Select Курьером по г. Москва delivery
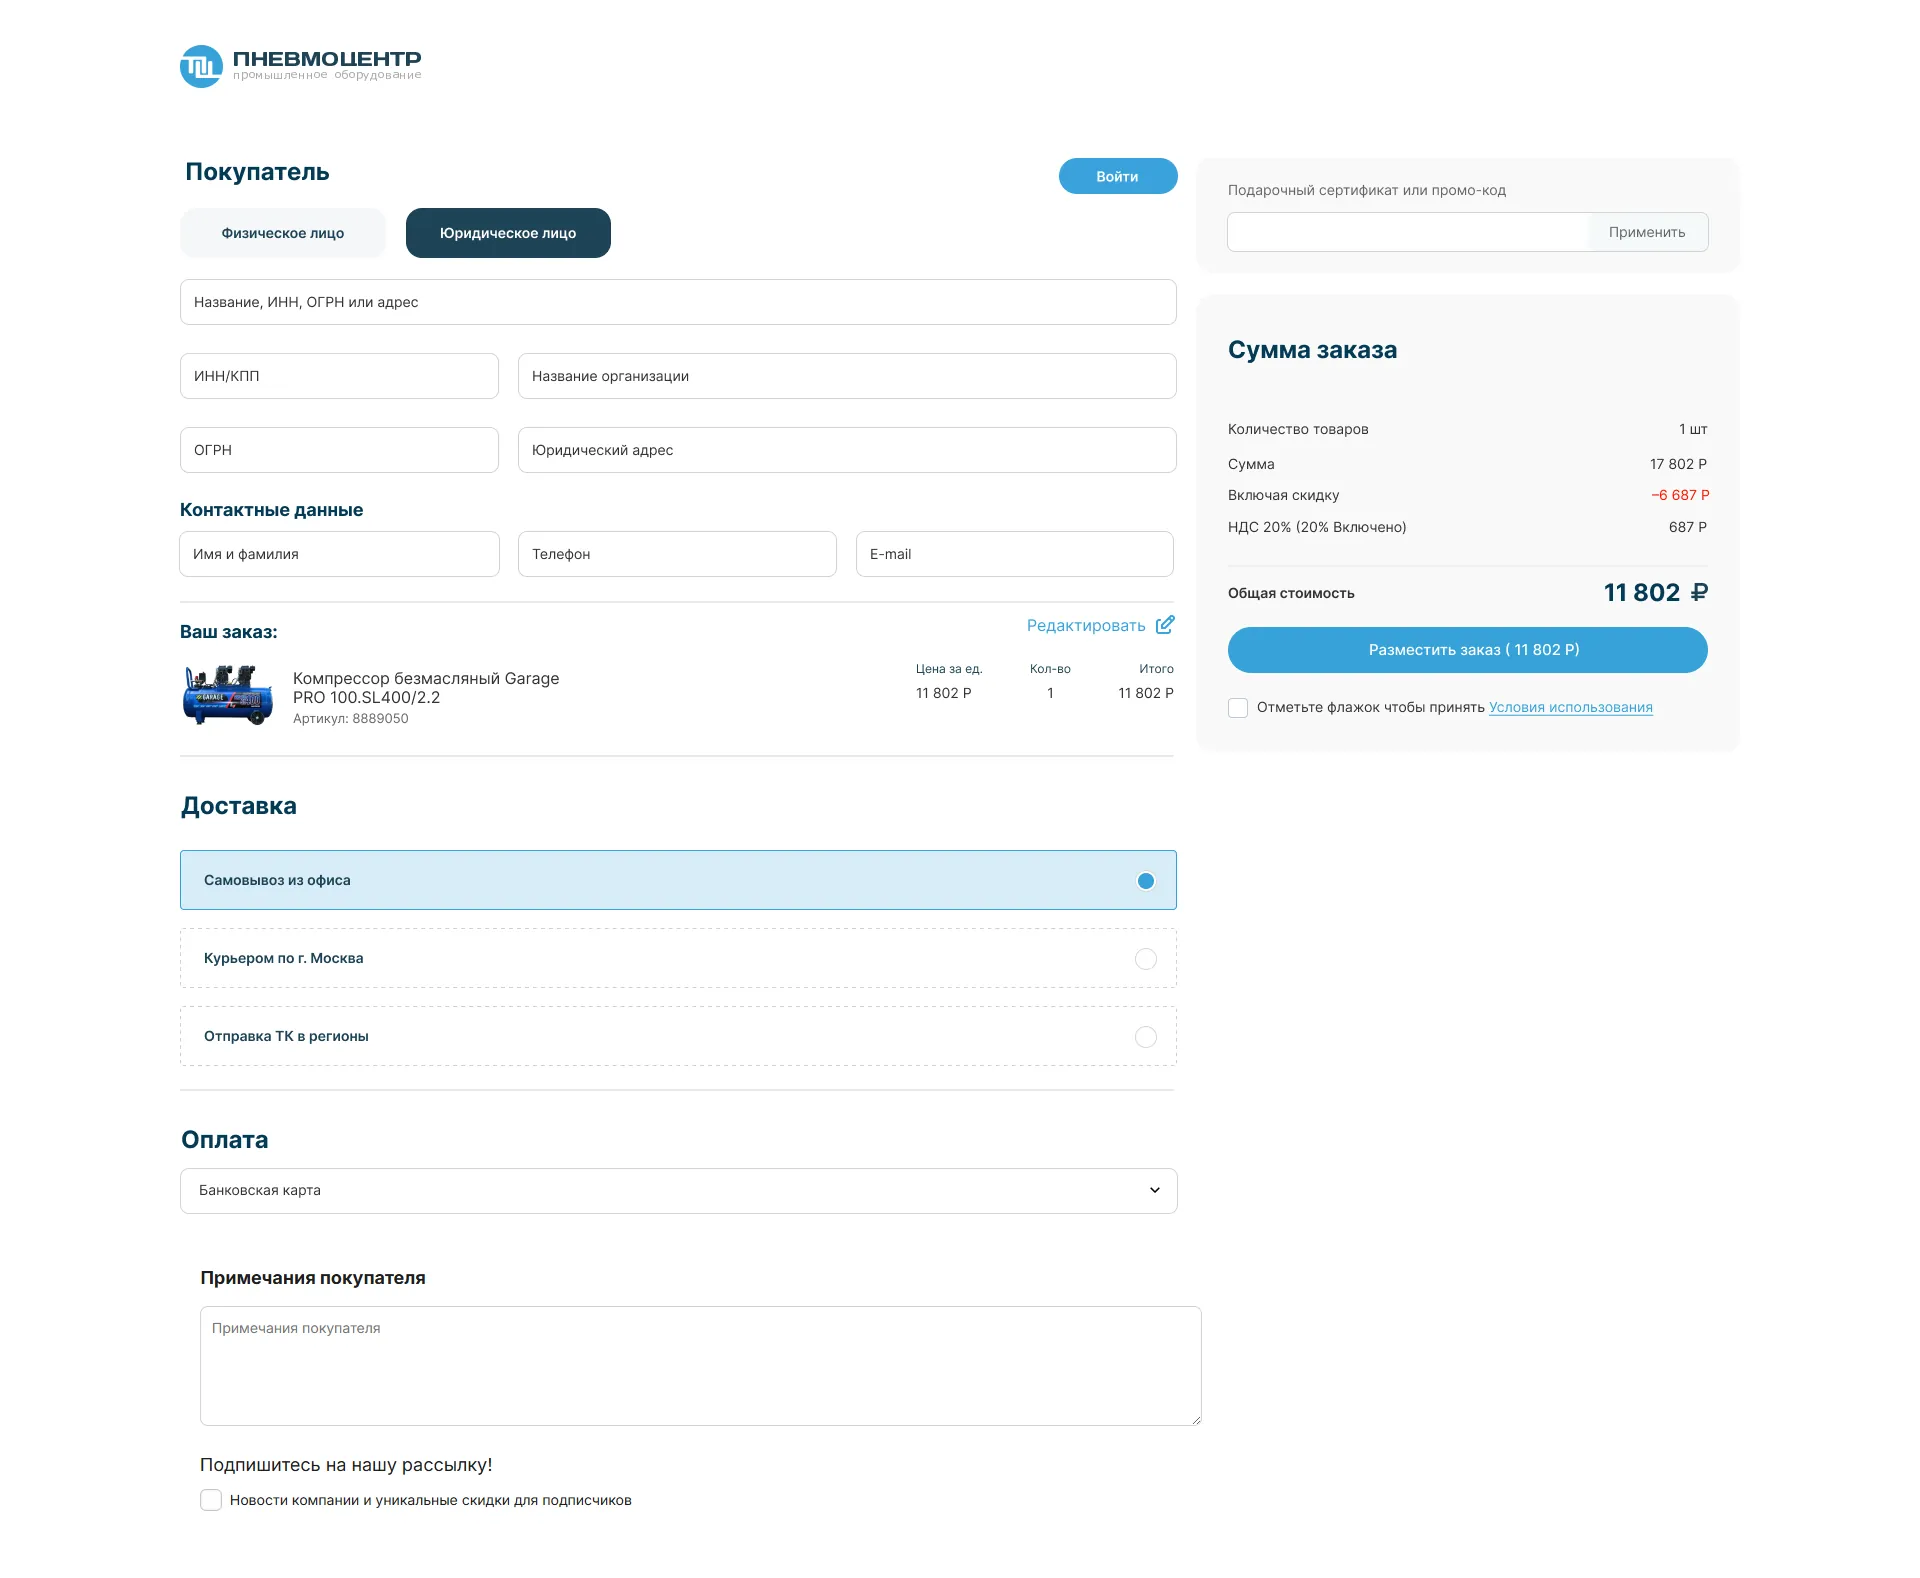This screenshot has height=1578, width=1920. (678, 958)
